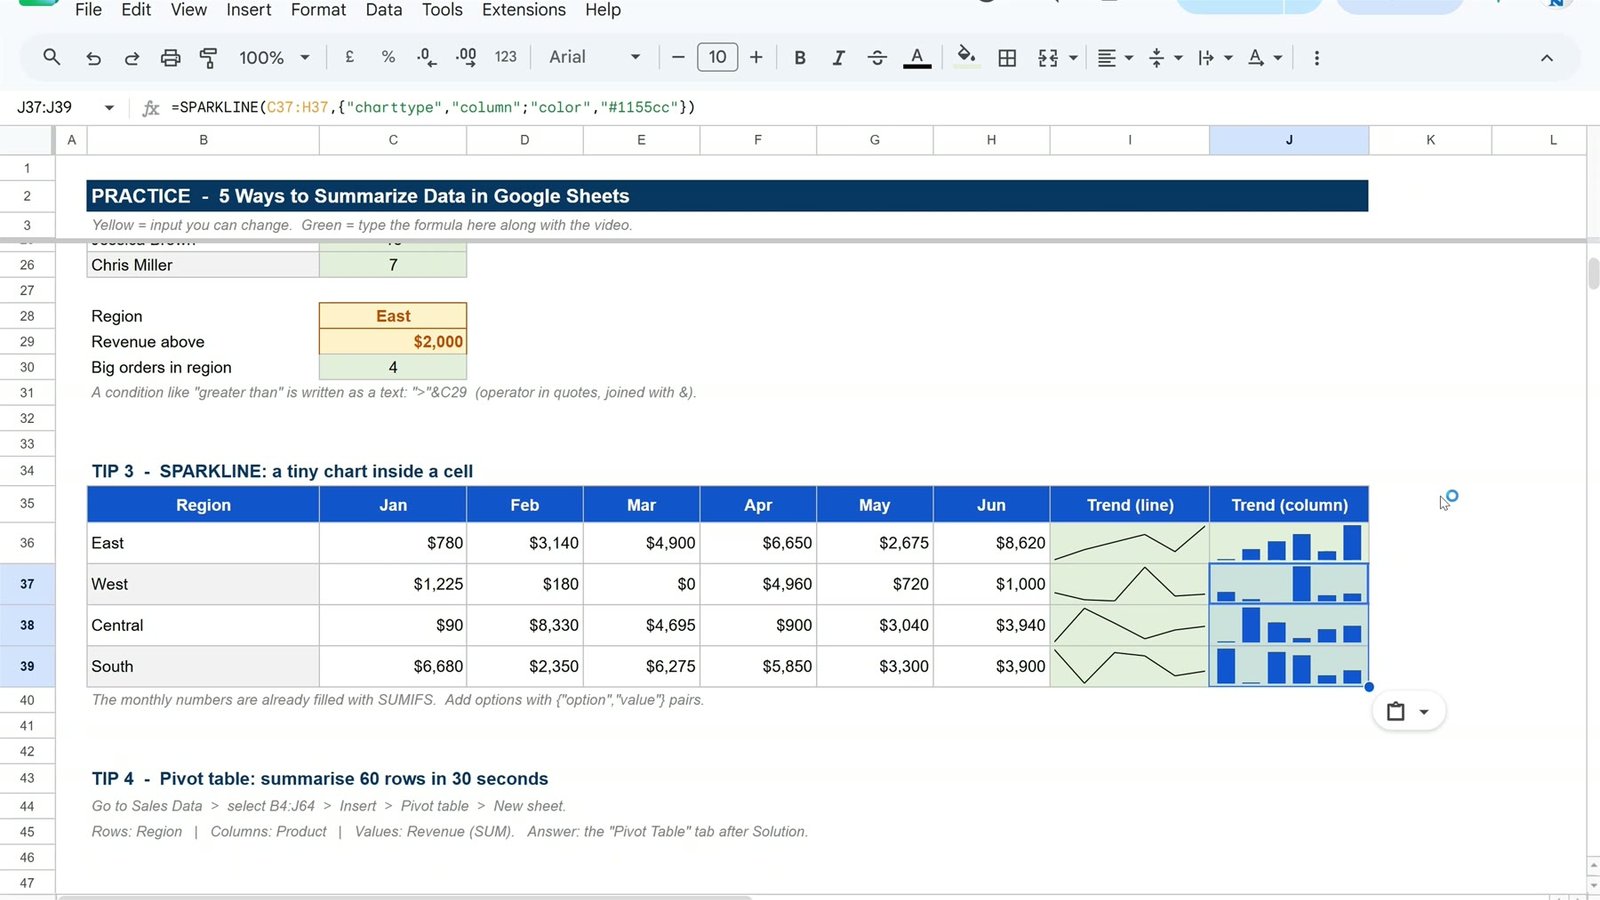
Task: Apply percent format icon
Action: click(x=388, y=57)
